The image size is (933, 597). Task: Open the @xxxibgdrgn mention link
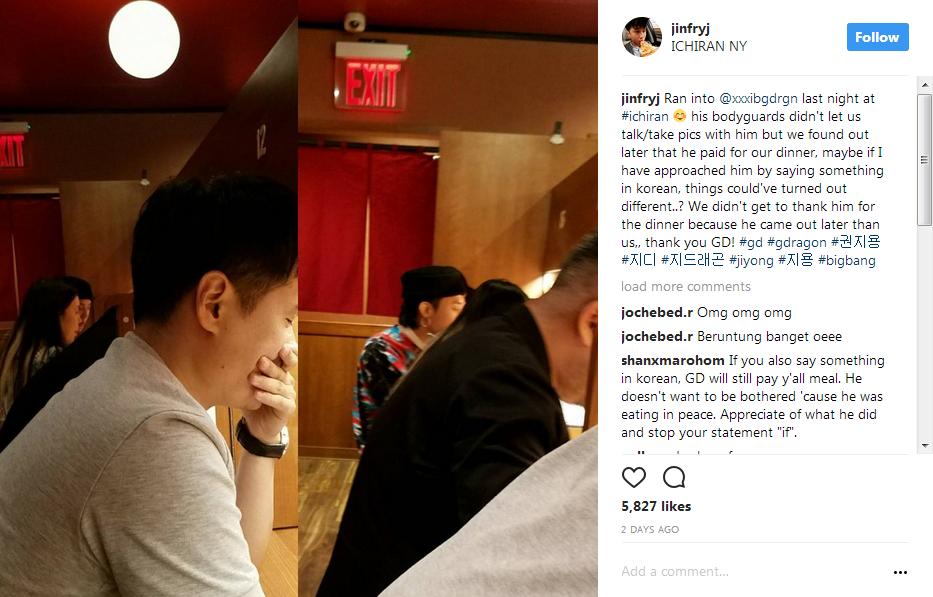click(758, 98)
